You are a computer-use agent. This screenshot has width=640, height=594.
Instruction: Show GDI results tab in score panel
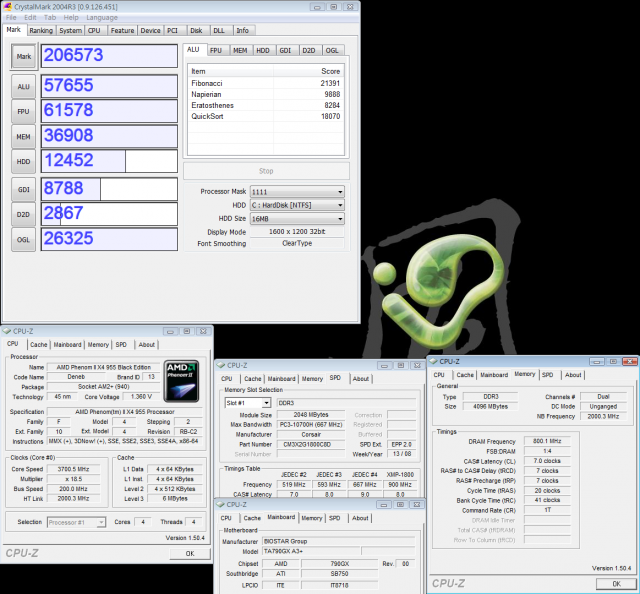285,50
